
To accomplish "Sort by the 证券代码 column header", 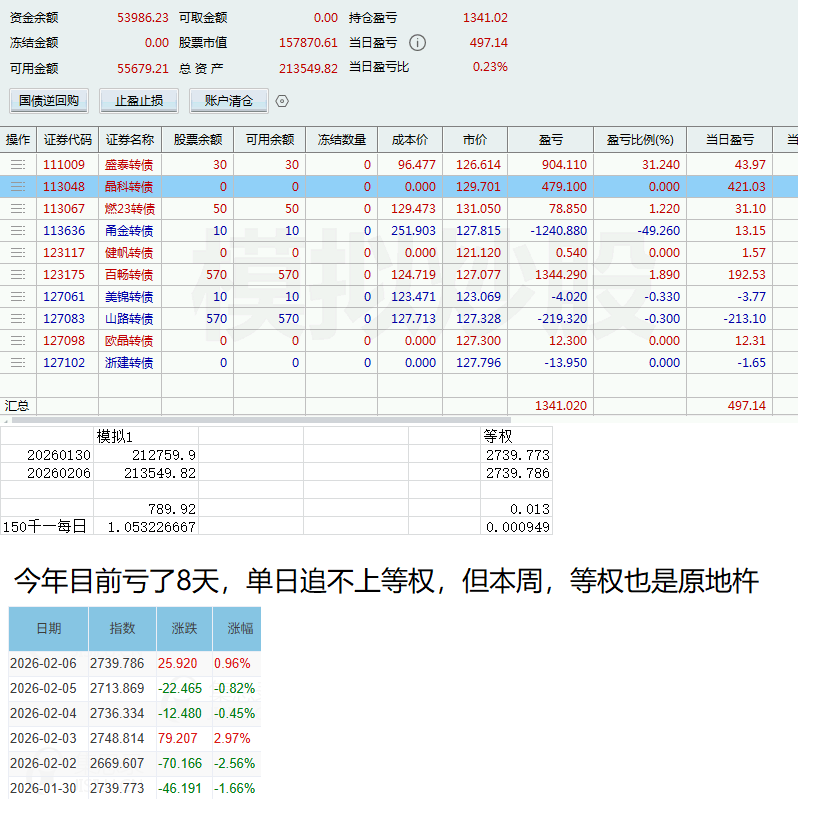I will (68, 140).
